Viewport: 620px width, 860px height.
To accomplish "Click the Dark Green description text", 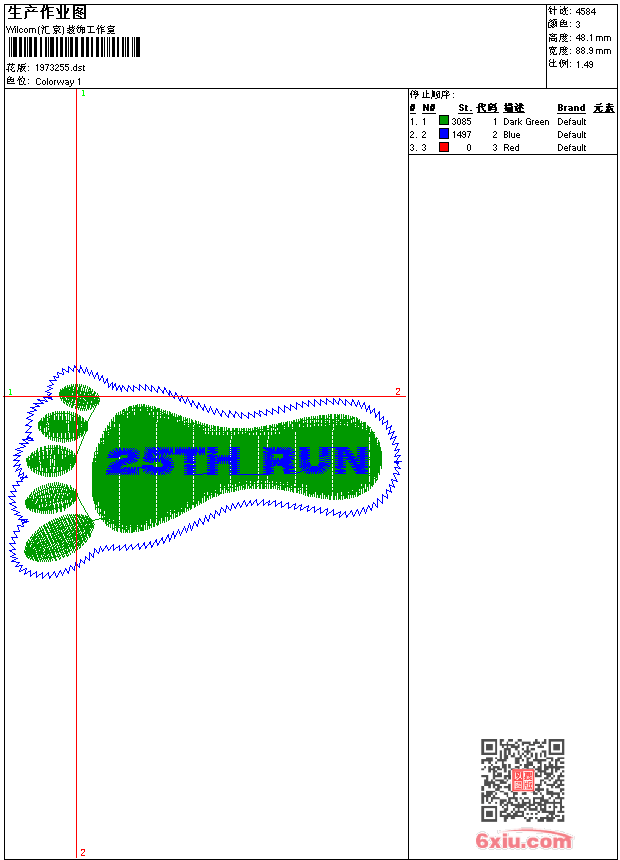I will (x=526, y=122).
